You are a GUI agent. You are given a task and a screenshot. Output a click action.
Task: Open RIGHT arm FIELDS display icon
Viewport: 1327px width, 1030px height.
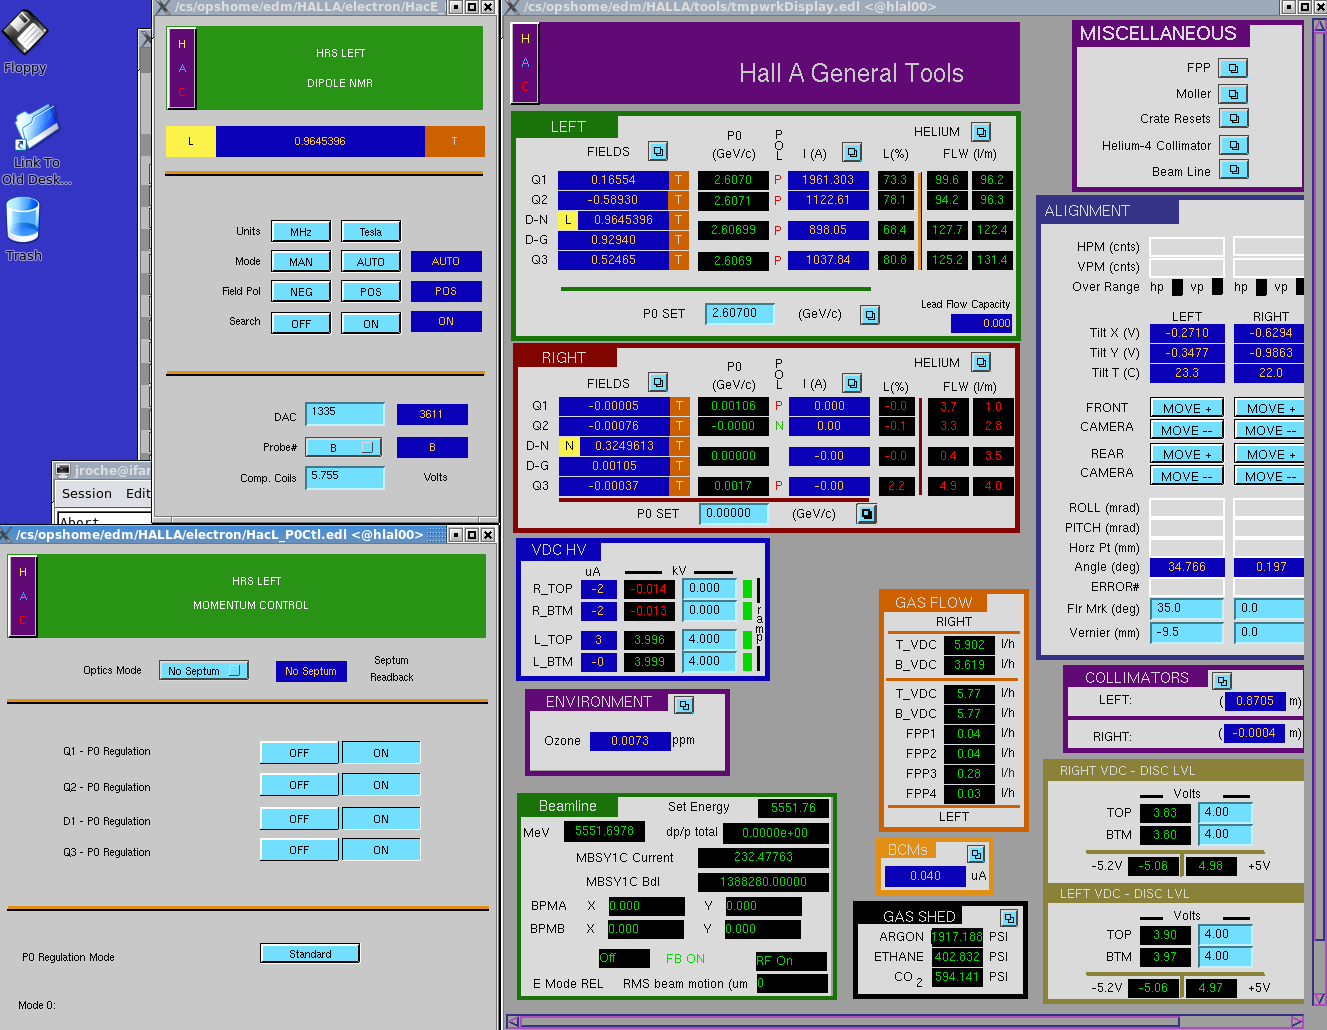click(x=657, y=382)
